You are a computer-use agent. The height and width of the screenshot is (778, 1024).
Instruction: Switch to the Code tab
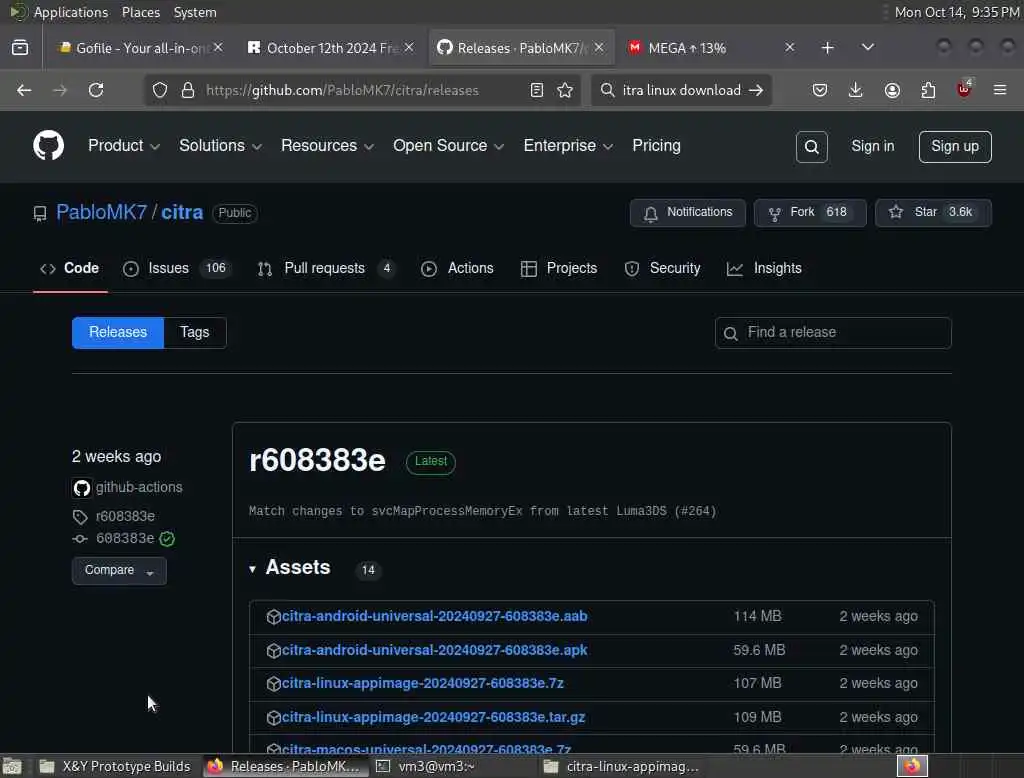click(x=70, y=268)
